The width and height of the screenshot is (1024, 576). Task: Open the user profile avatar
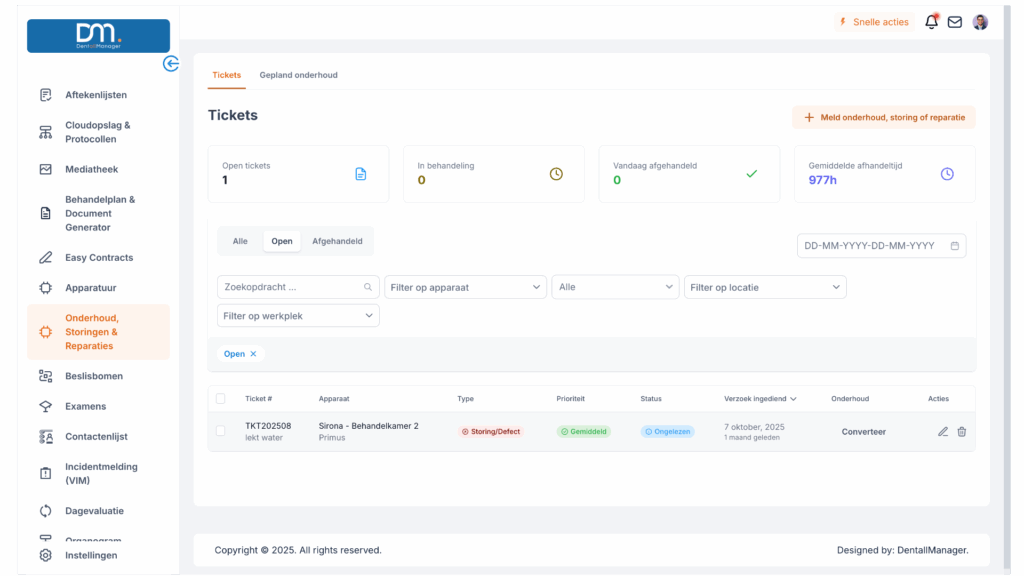click(980, 22)
